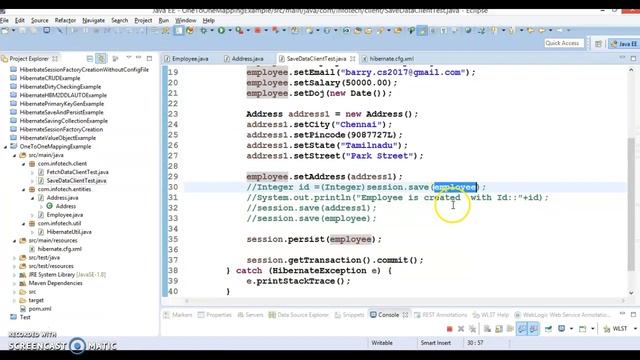Collapse the com.infotech.entities package

tap(24, 190)
